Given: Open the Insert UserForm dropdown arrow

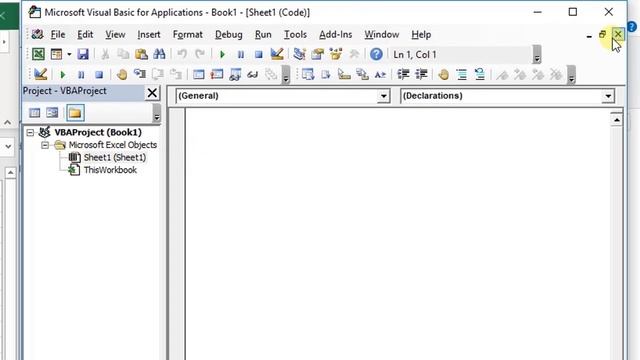Looking at the screenshot, I should [69, 54].
